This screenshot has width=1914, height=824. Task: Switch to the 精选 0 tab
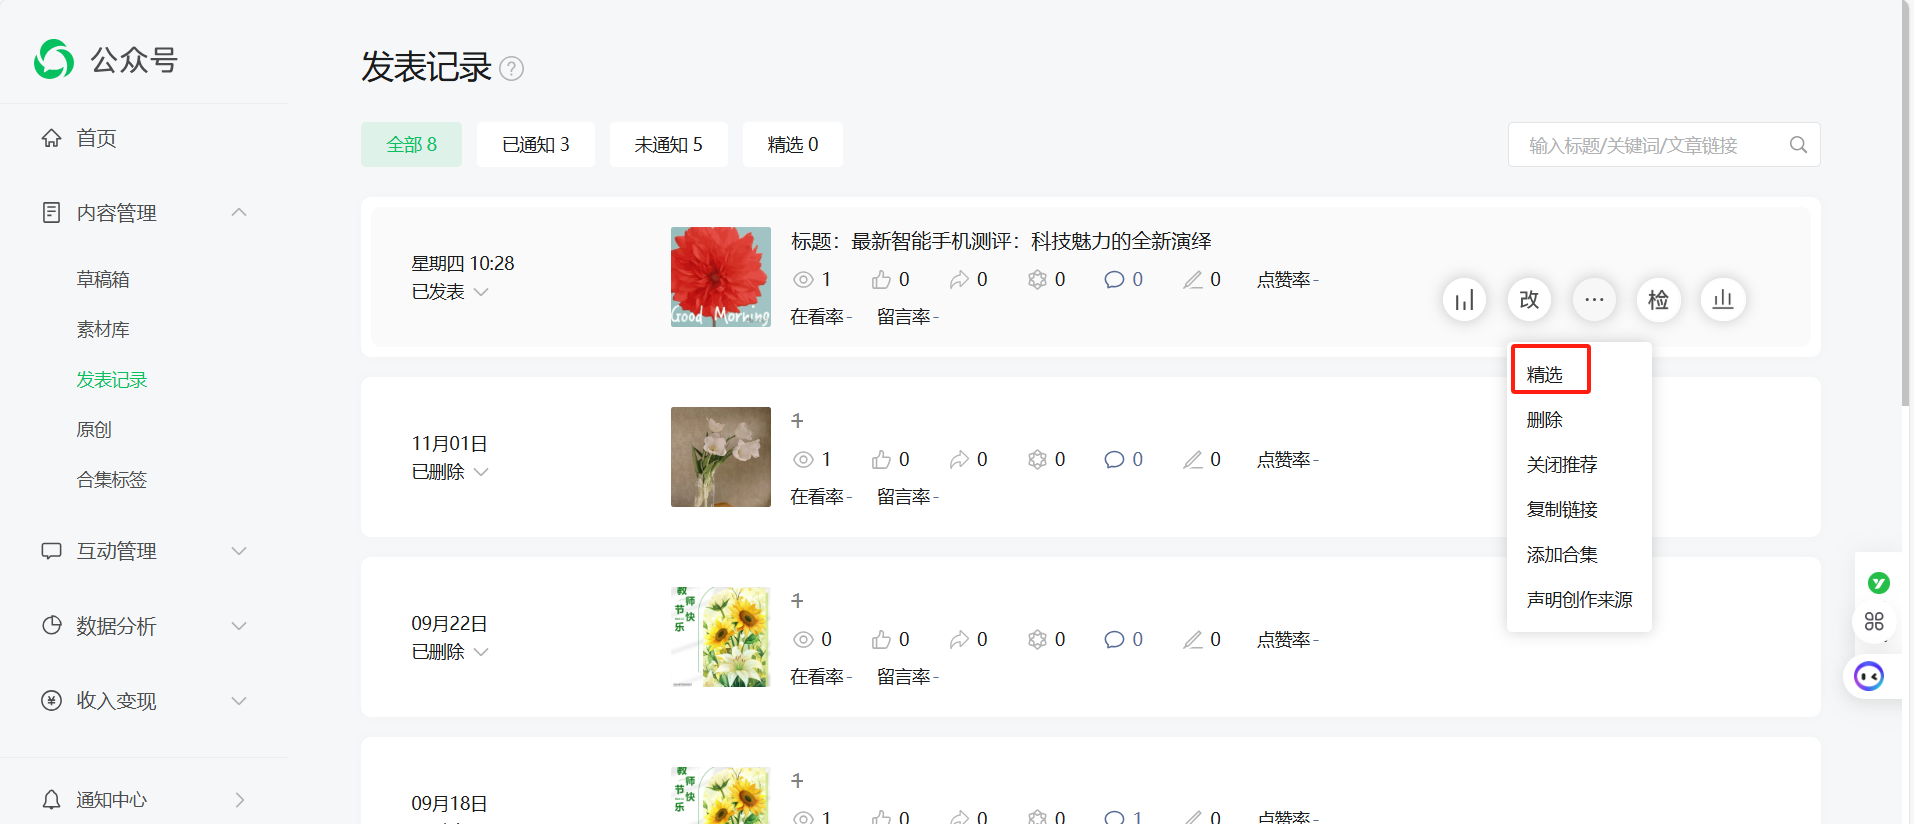[x=793, y=145]
